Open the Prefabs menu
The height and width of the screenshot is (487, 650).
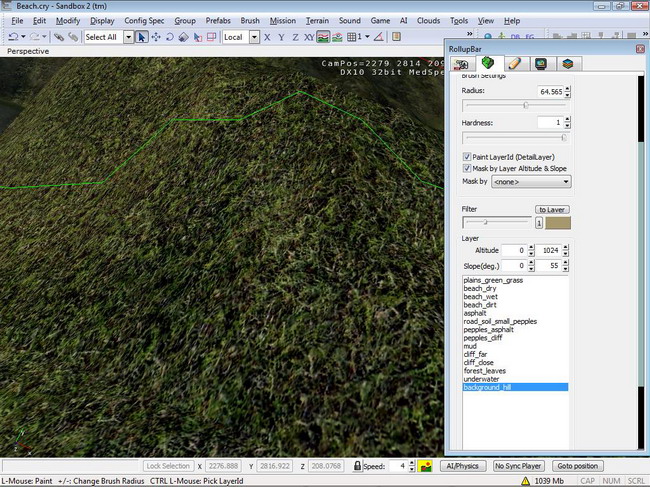coord(218,21)
